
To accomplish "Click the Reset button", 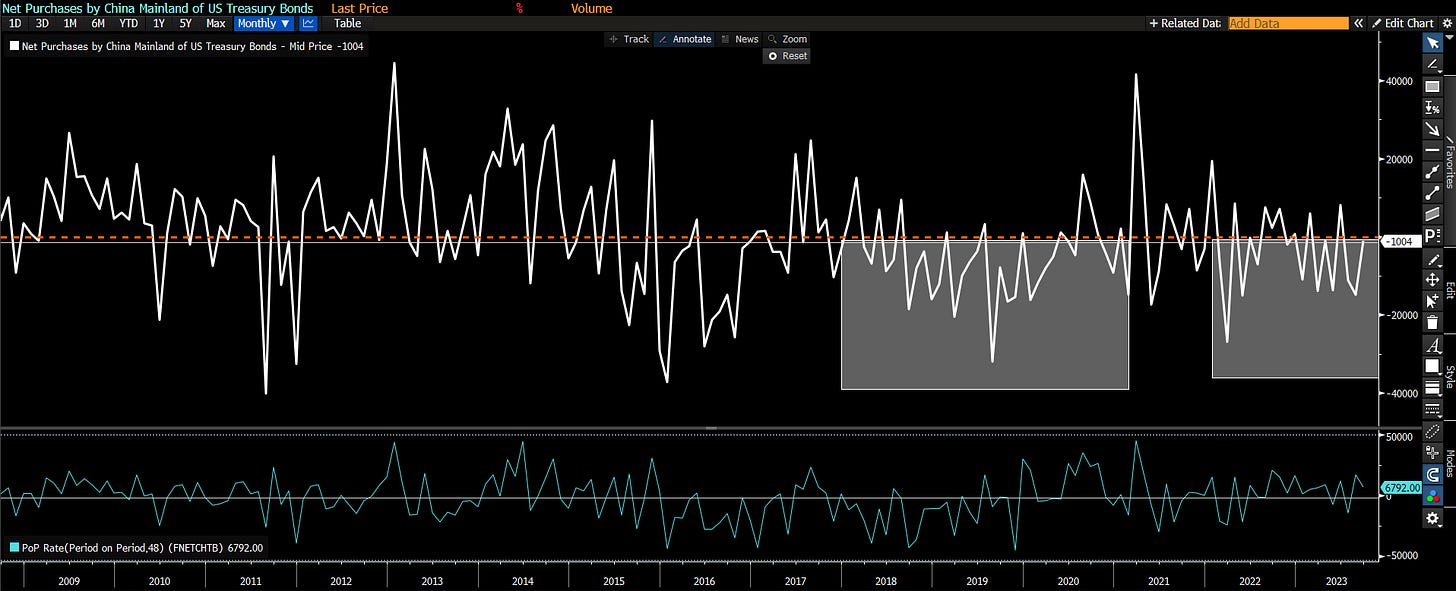I will 787,56.
